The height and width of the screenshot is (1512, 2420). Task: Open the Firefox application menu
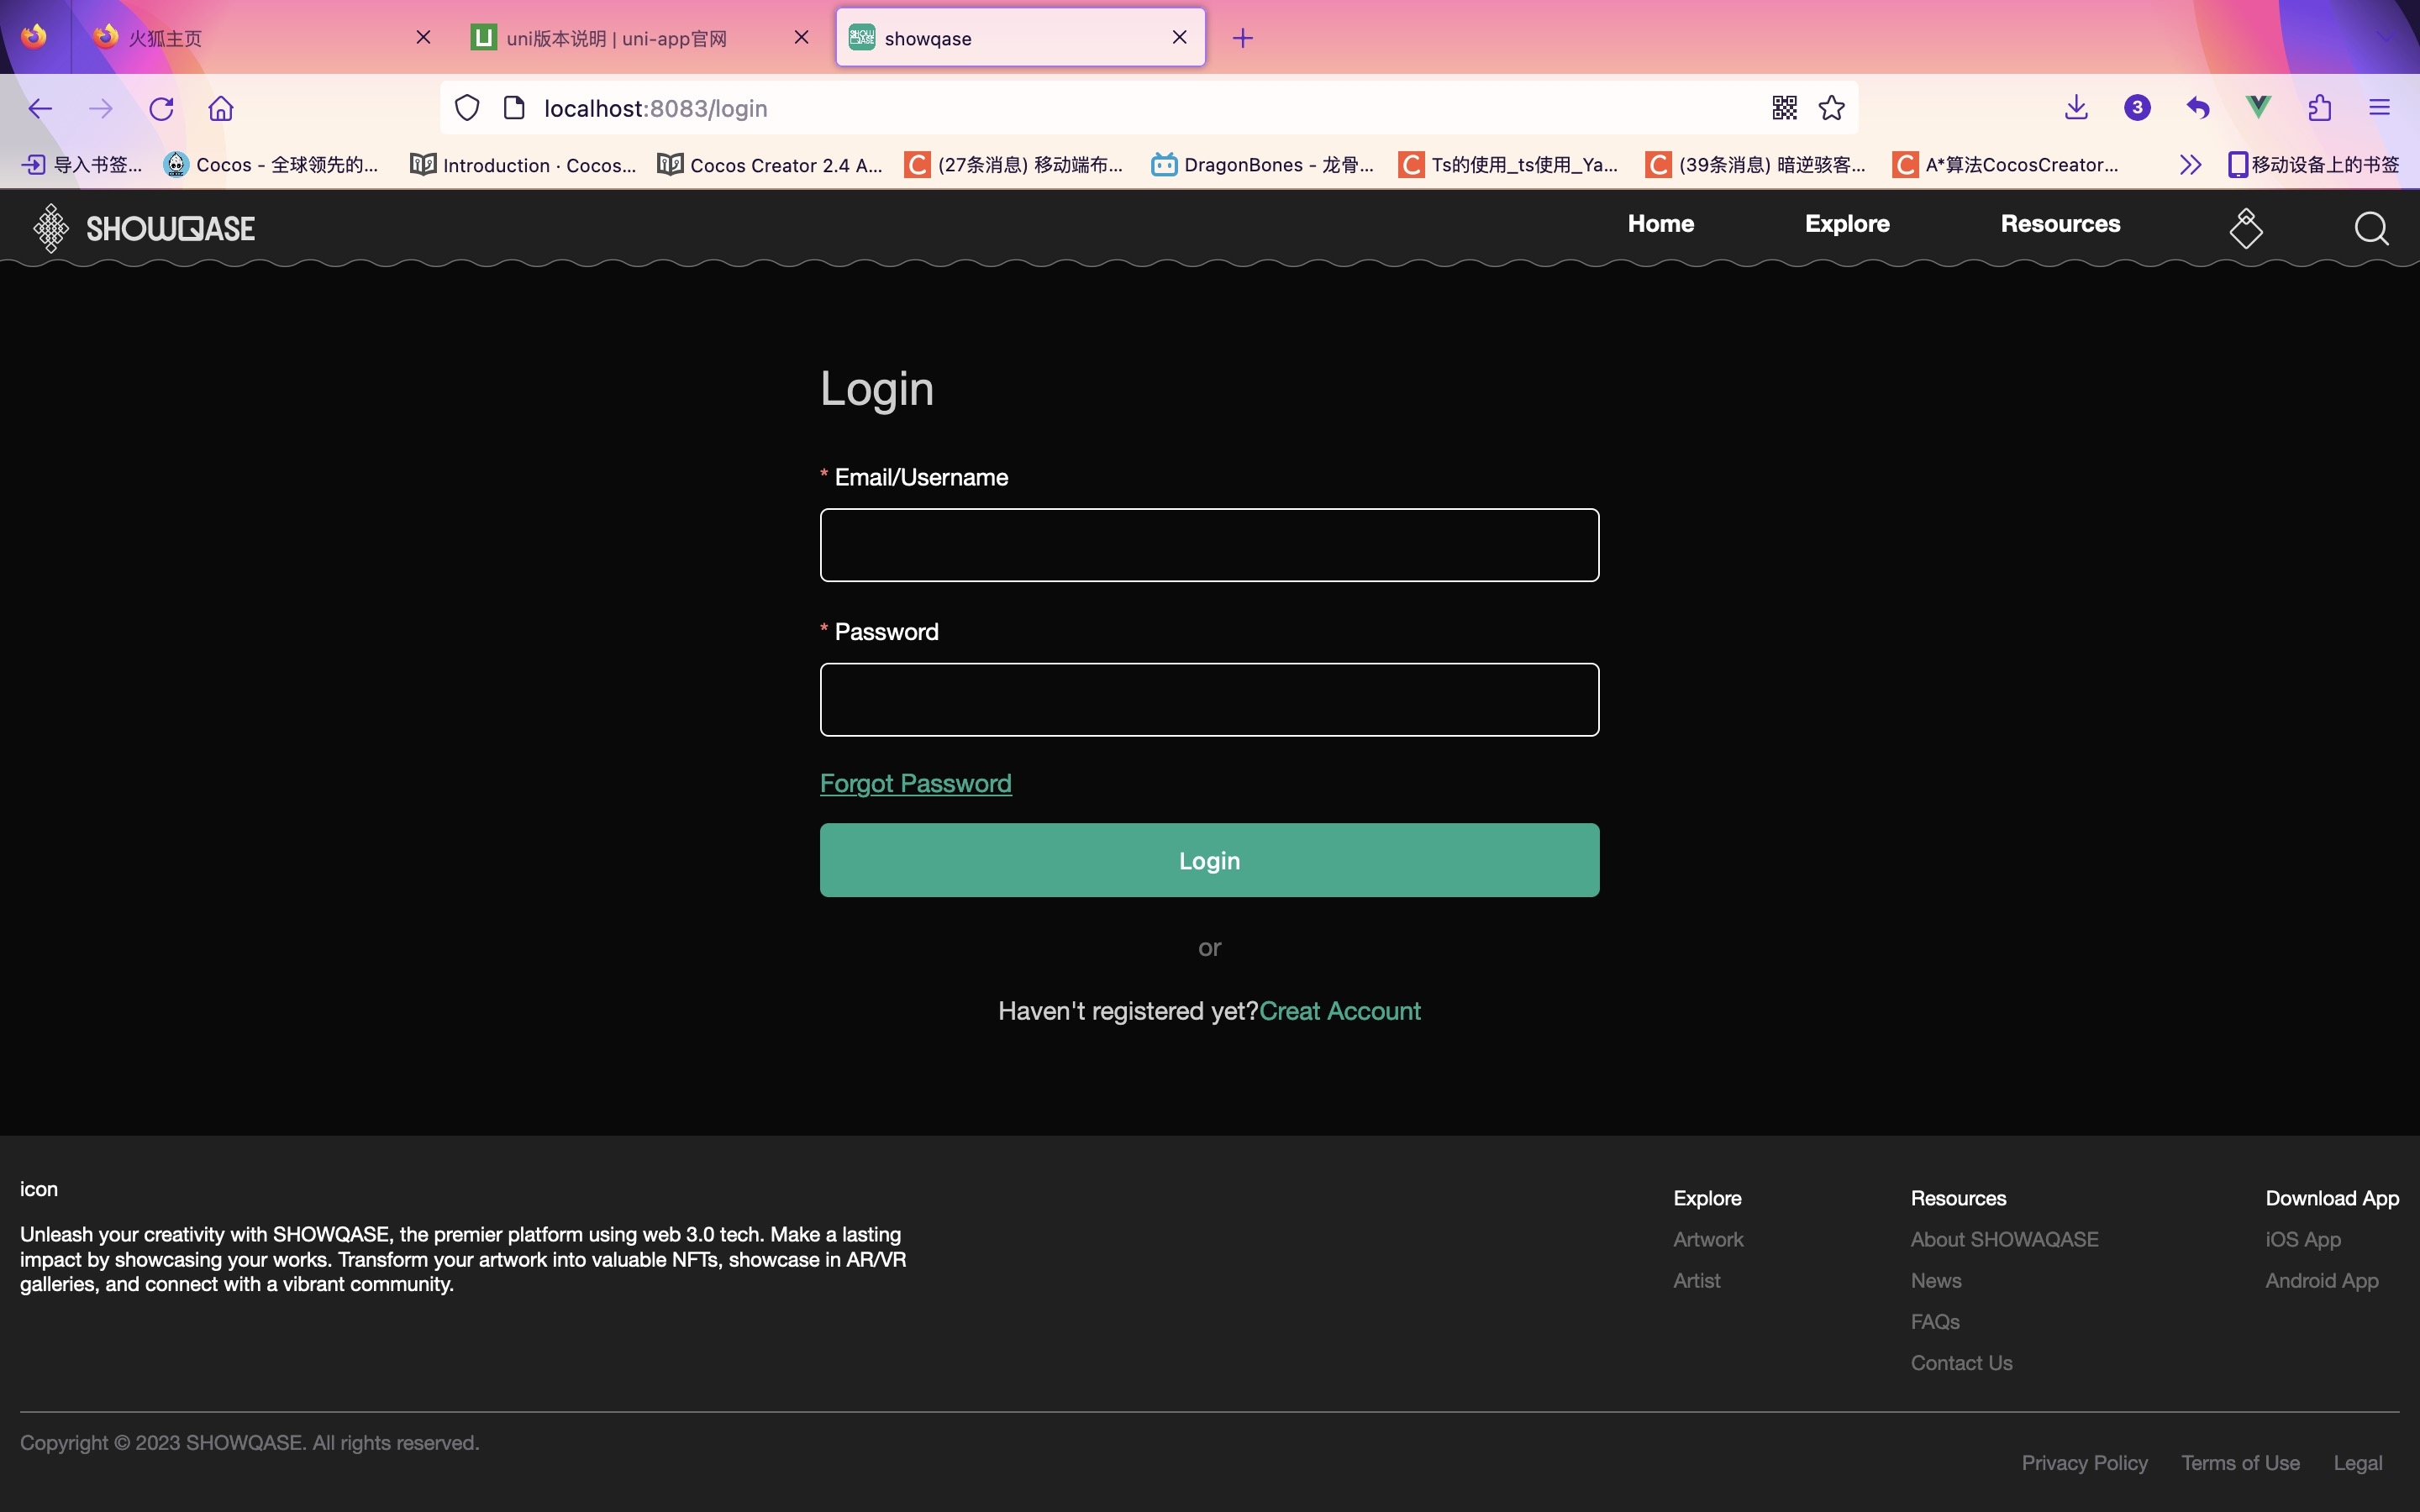2379,108
